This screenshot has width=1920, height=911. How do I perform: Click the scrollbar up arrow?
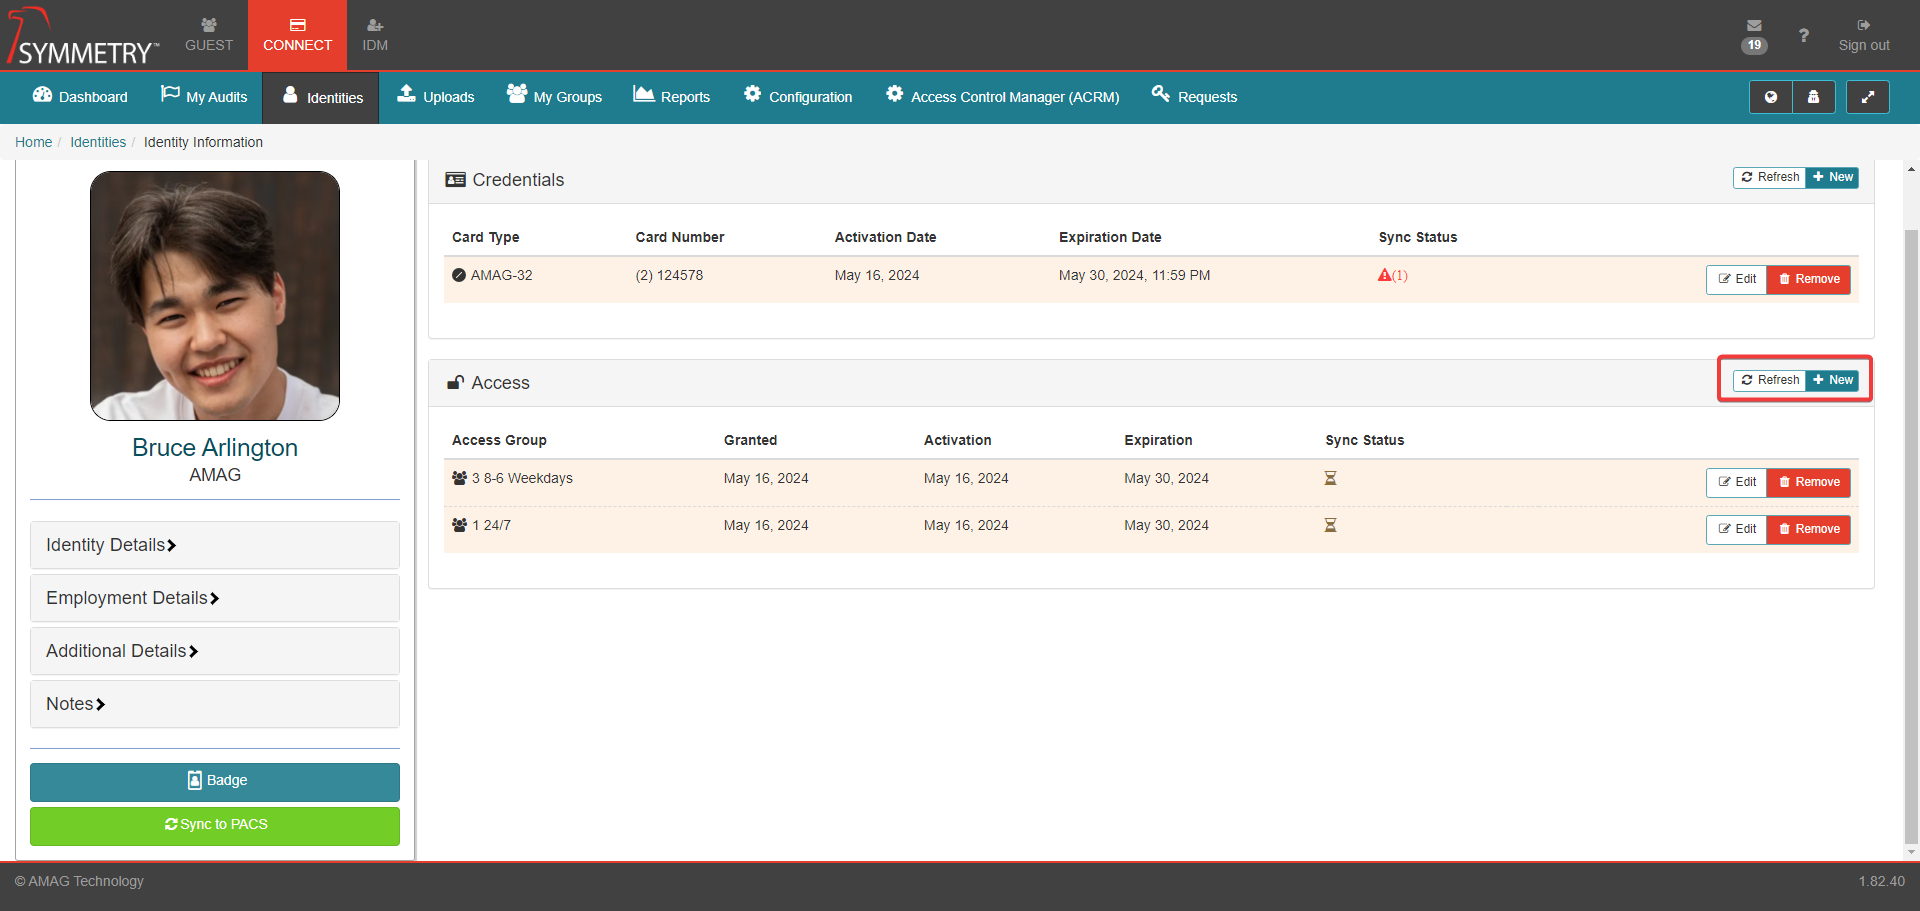point(1911,169)
